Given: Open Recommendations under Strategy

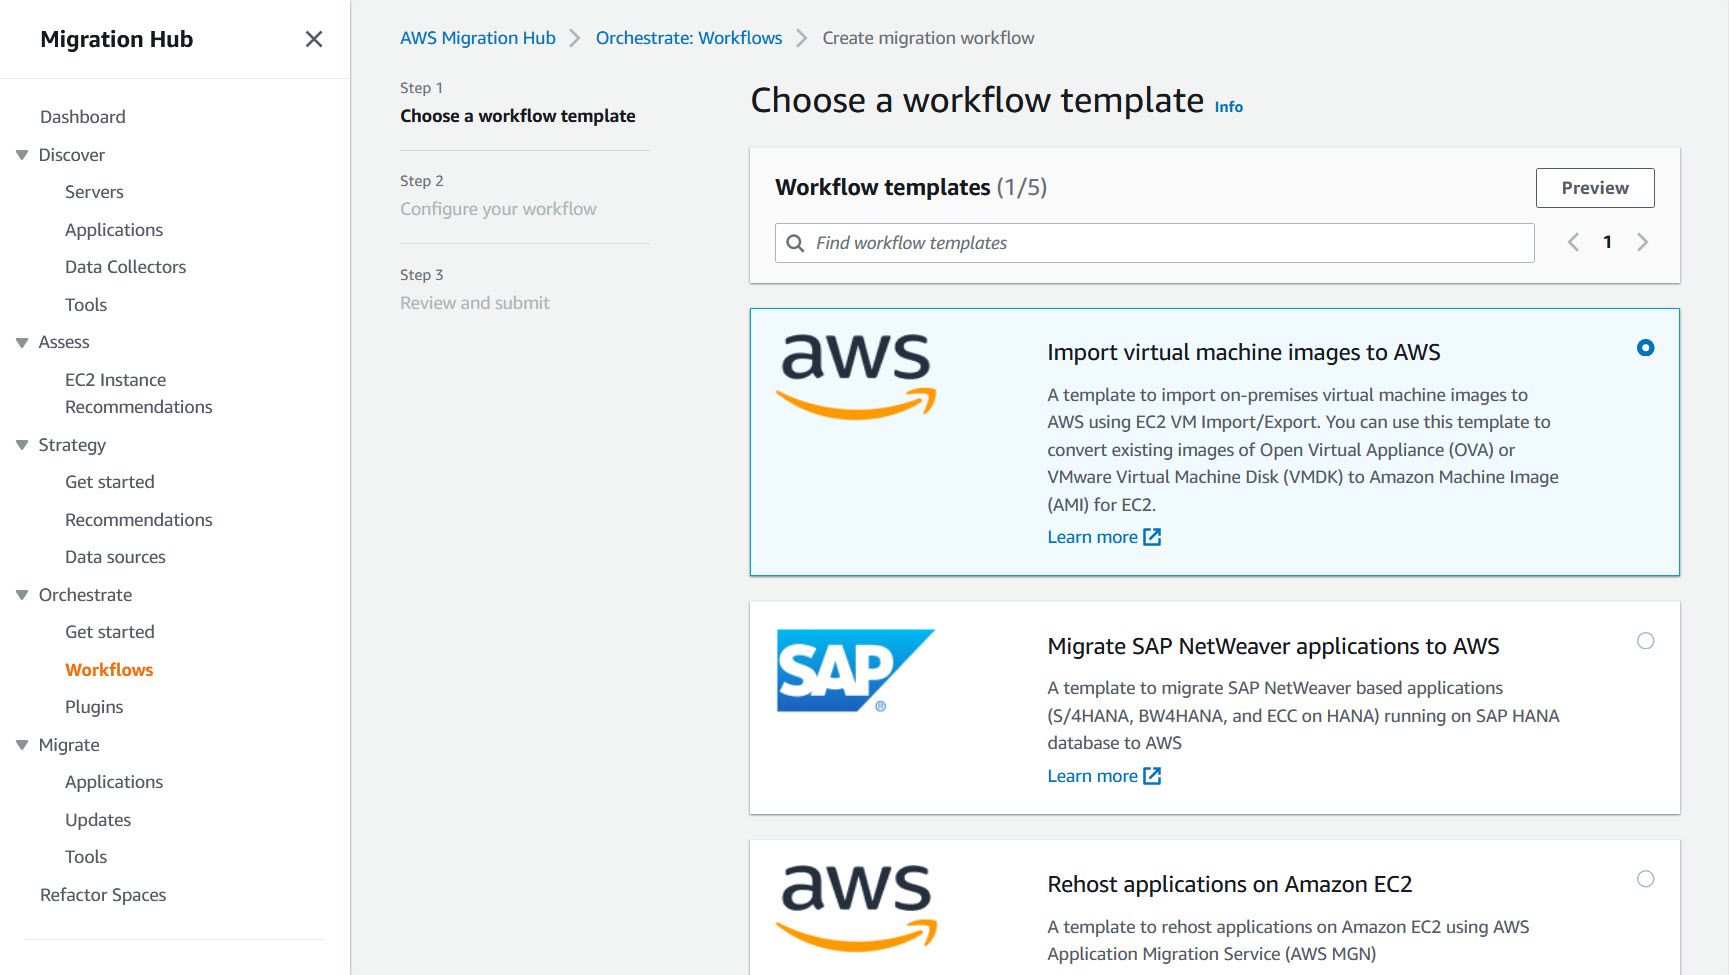Looking at the screenshot, I should pyautogui.click(x=139, y=520).
